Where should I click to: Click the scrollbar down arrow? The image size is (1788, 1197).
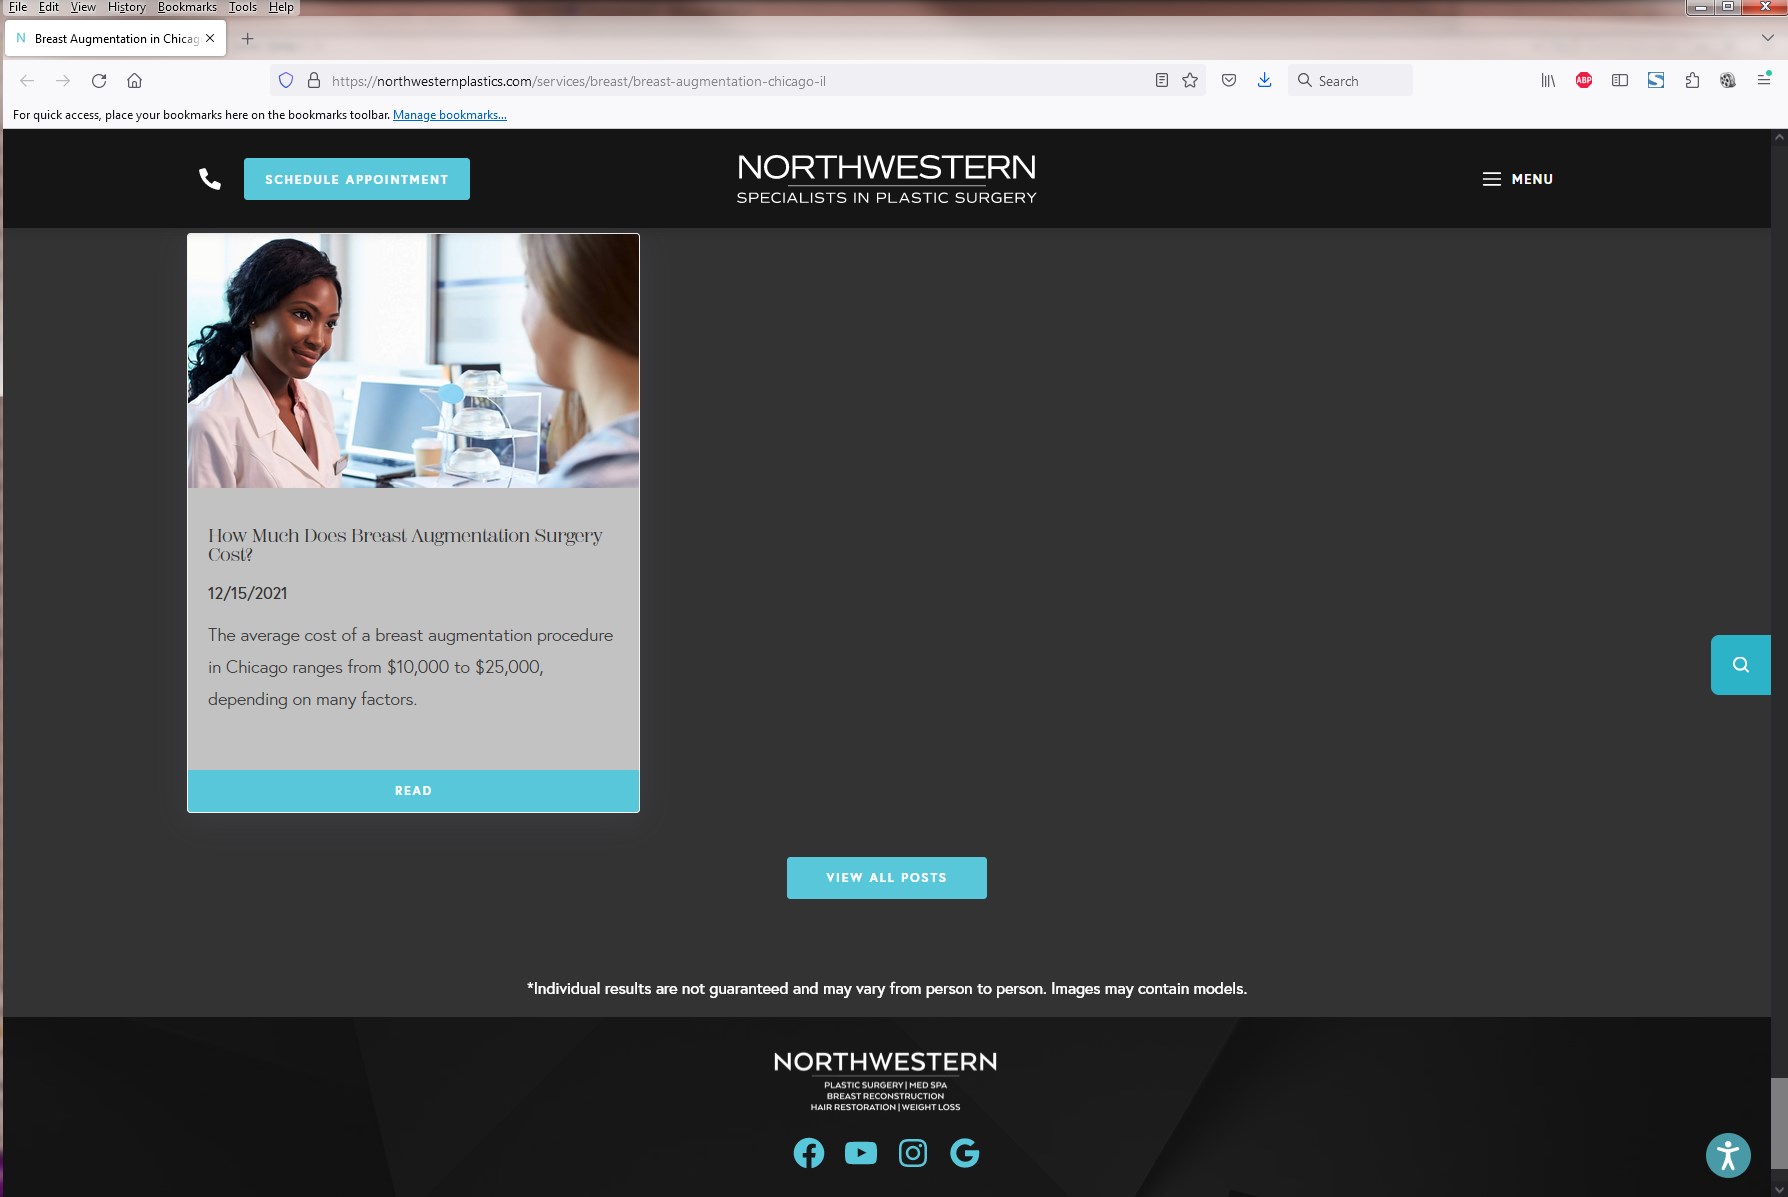pos(1779,1189)
